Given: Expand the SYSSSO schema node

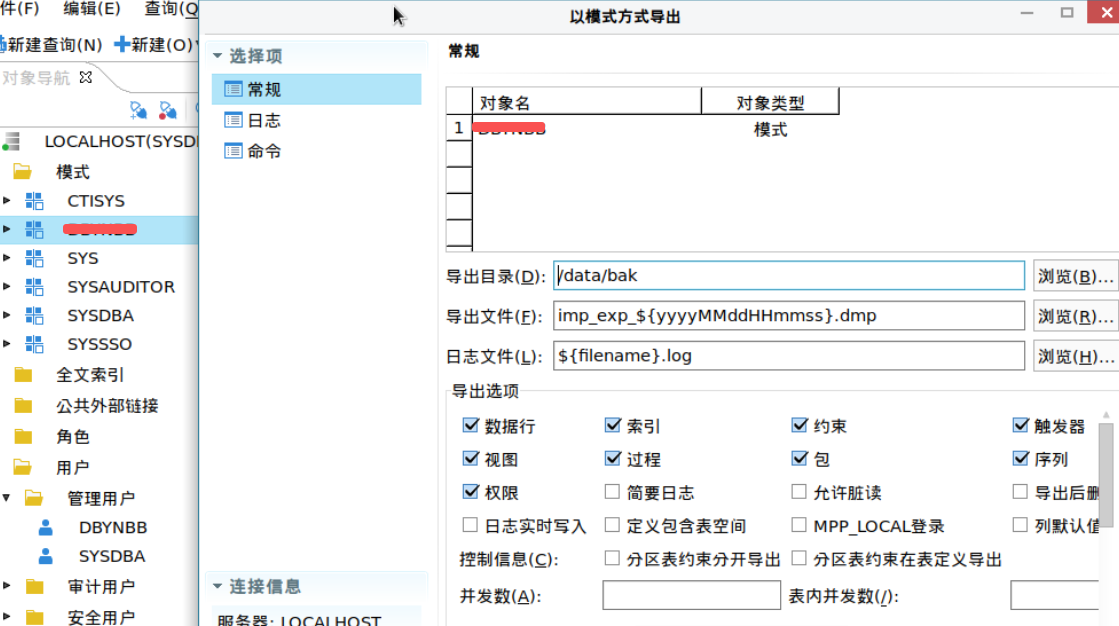Looking at the screenshot, I should pyautogui.click(x=7, y=344).
